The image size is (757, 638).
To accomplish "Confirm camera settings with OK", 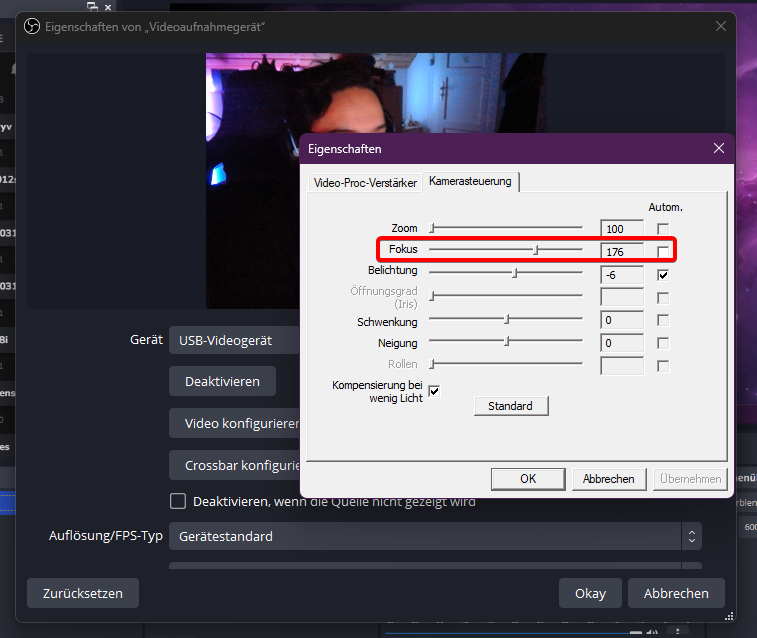I will point(528,479).
